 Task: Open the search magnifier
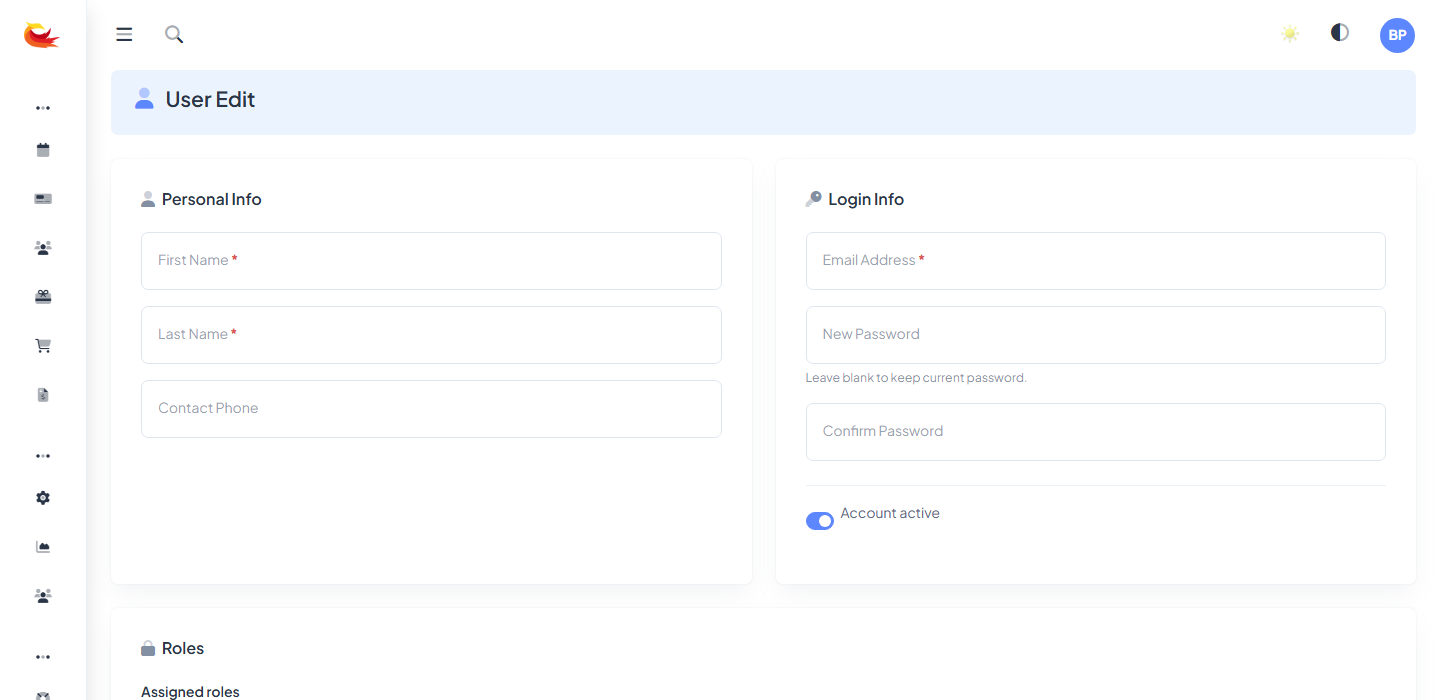coord(174,35)
